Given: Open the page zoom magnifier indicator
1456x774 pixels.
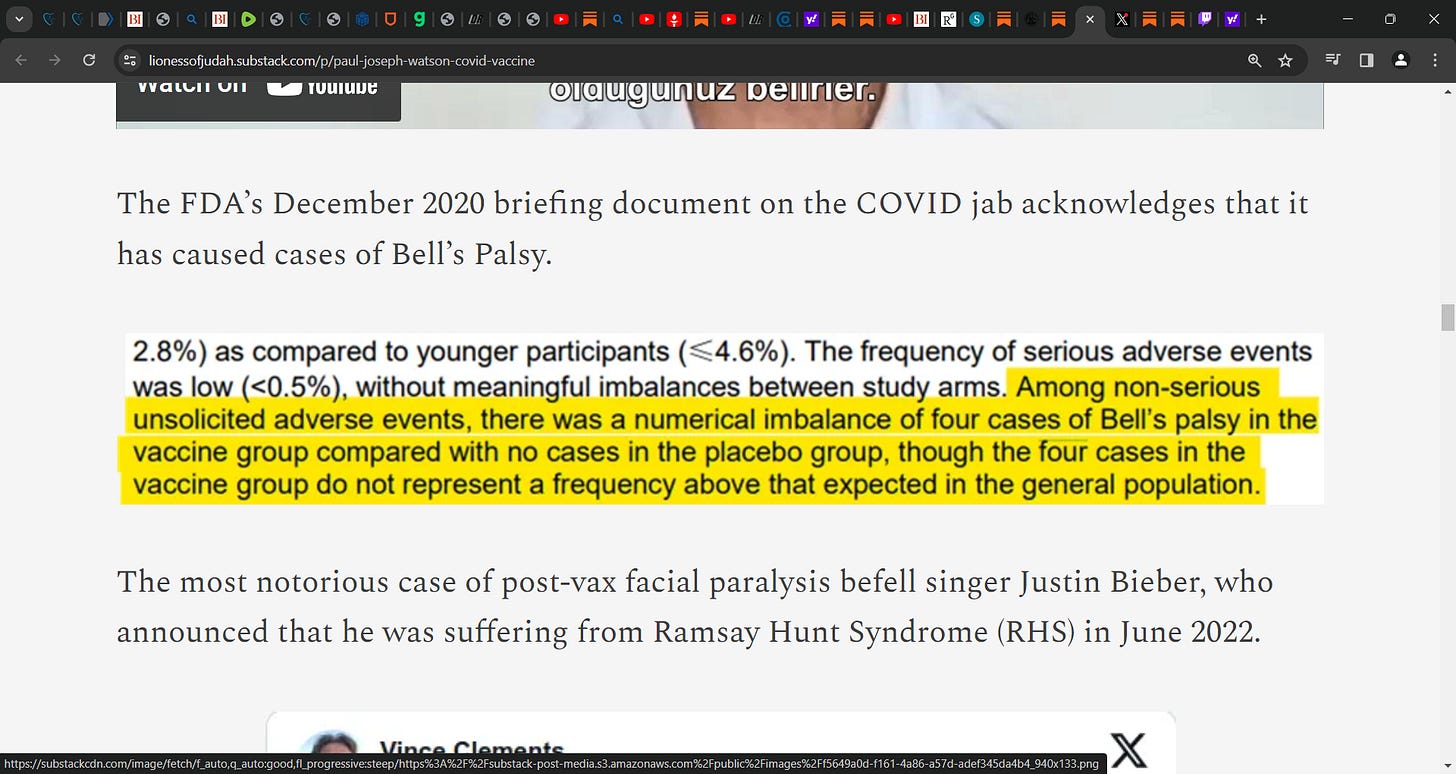Looking at the screenshot, I should tap(1254, 61).
